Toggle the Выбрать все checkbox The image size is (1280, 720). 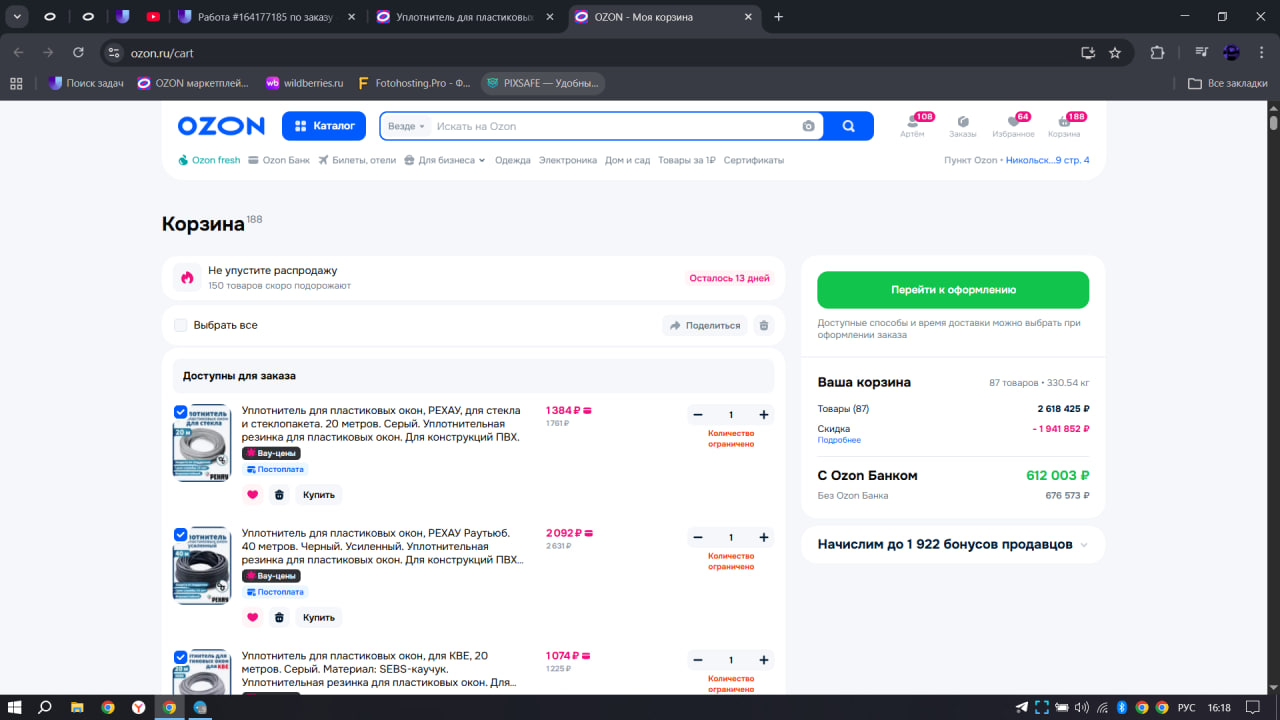(x=180, y=325)
